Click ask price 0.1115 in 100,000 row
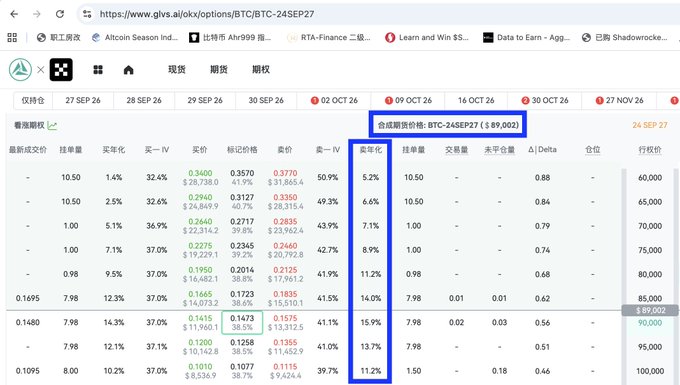 pyautogui.click(x=285, y=367)
